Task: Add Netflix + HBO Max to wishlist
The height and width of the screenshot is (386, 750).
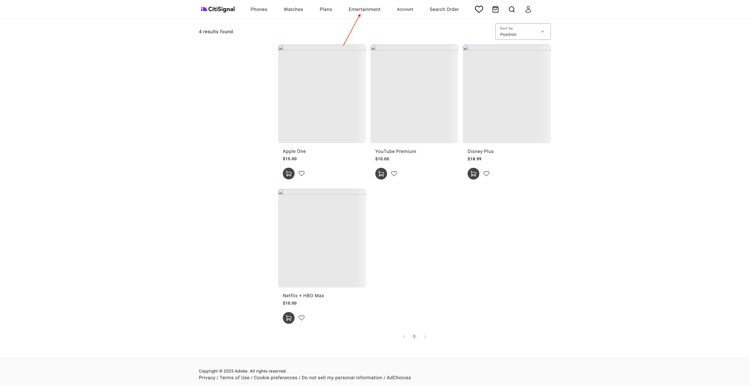Action: click(x=301, y=318)
